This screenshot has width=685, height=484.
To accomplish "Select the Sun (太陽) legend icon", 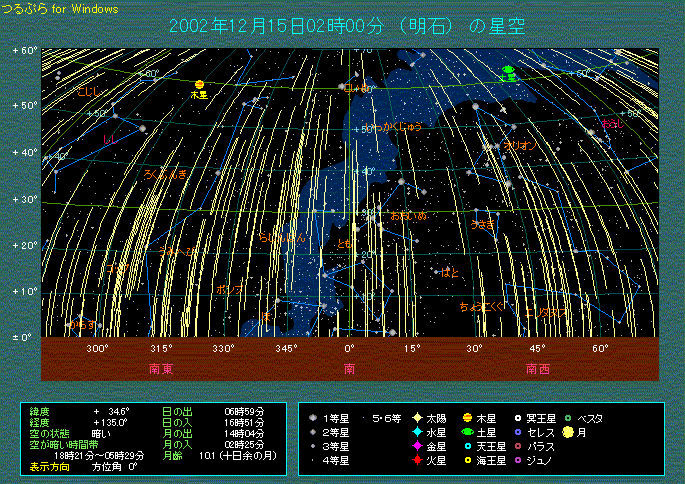I will click(416, 418).
